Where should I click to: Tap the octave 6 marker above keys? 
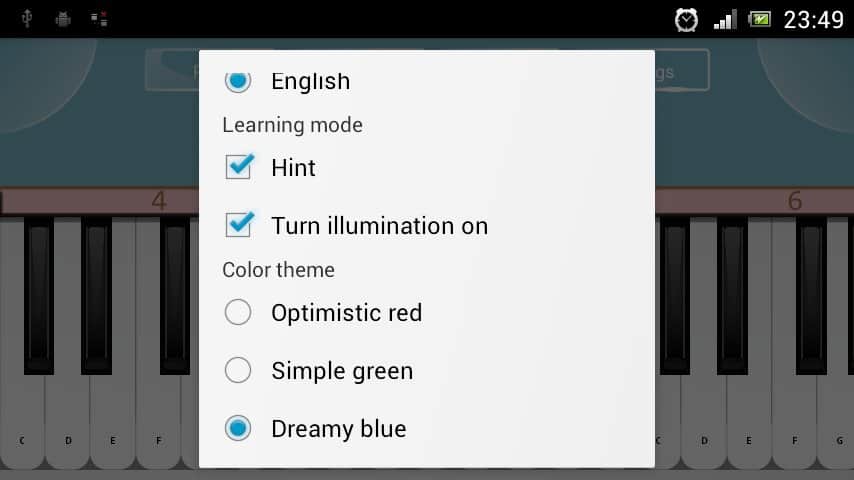795,201
